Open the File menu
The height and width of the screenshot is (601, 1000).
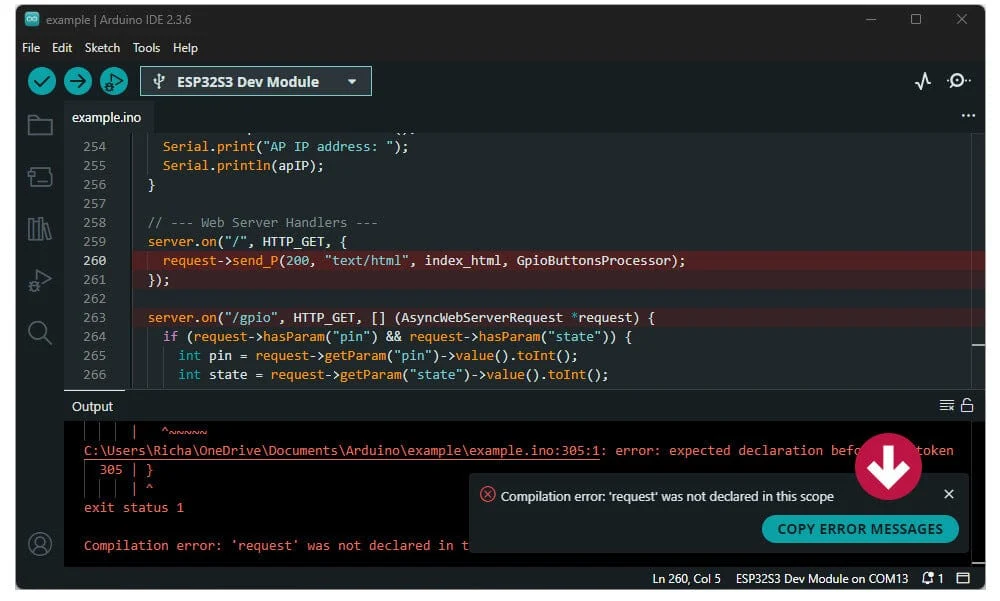click(31, 48)
